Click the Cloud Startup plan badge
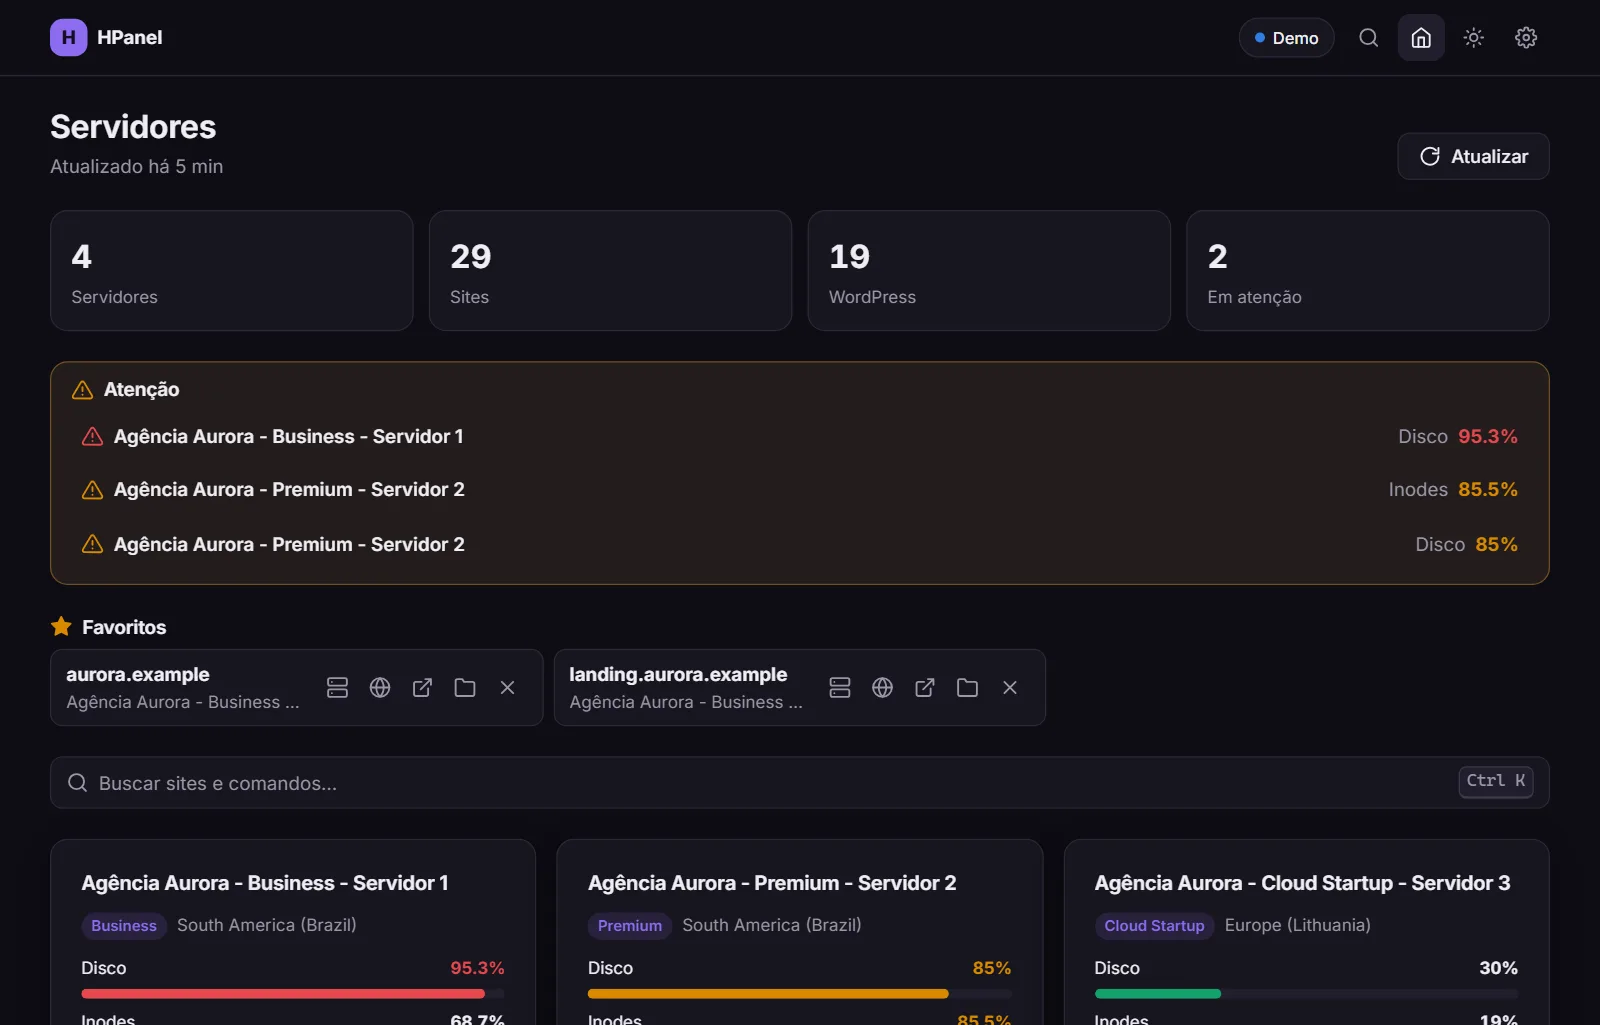1600x1025 pixels. coord(1154,926)
